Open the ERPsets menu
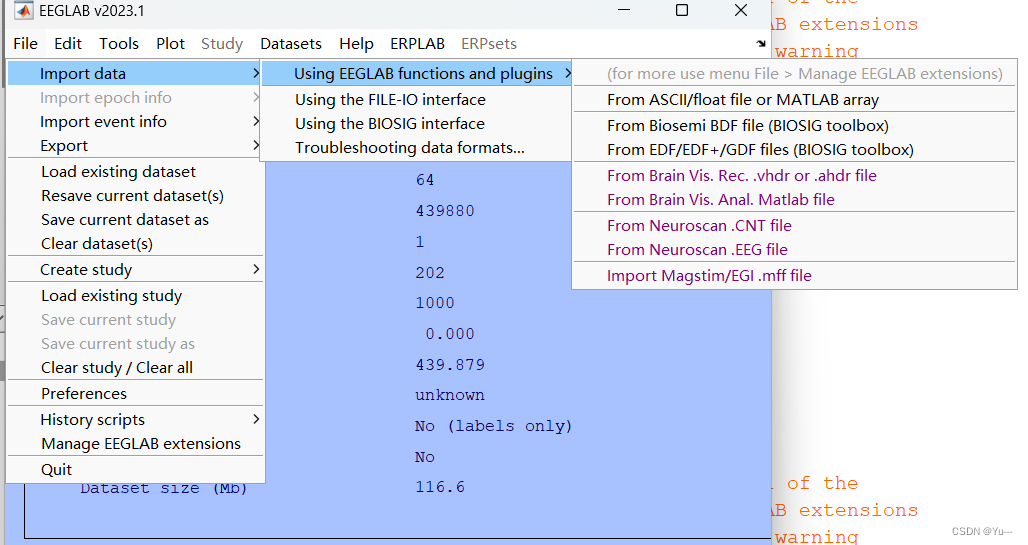The image size is (1028, 545). 488,44
